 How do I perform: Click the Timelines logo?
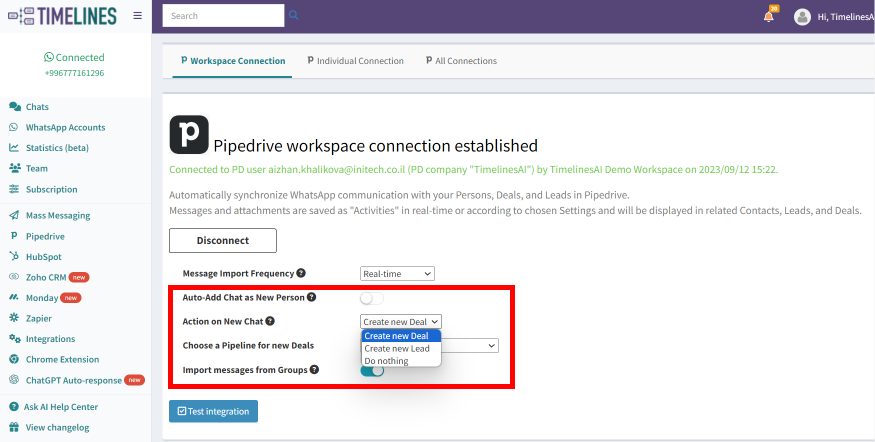[62, 16]
